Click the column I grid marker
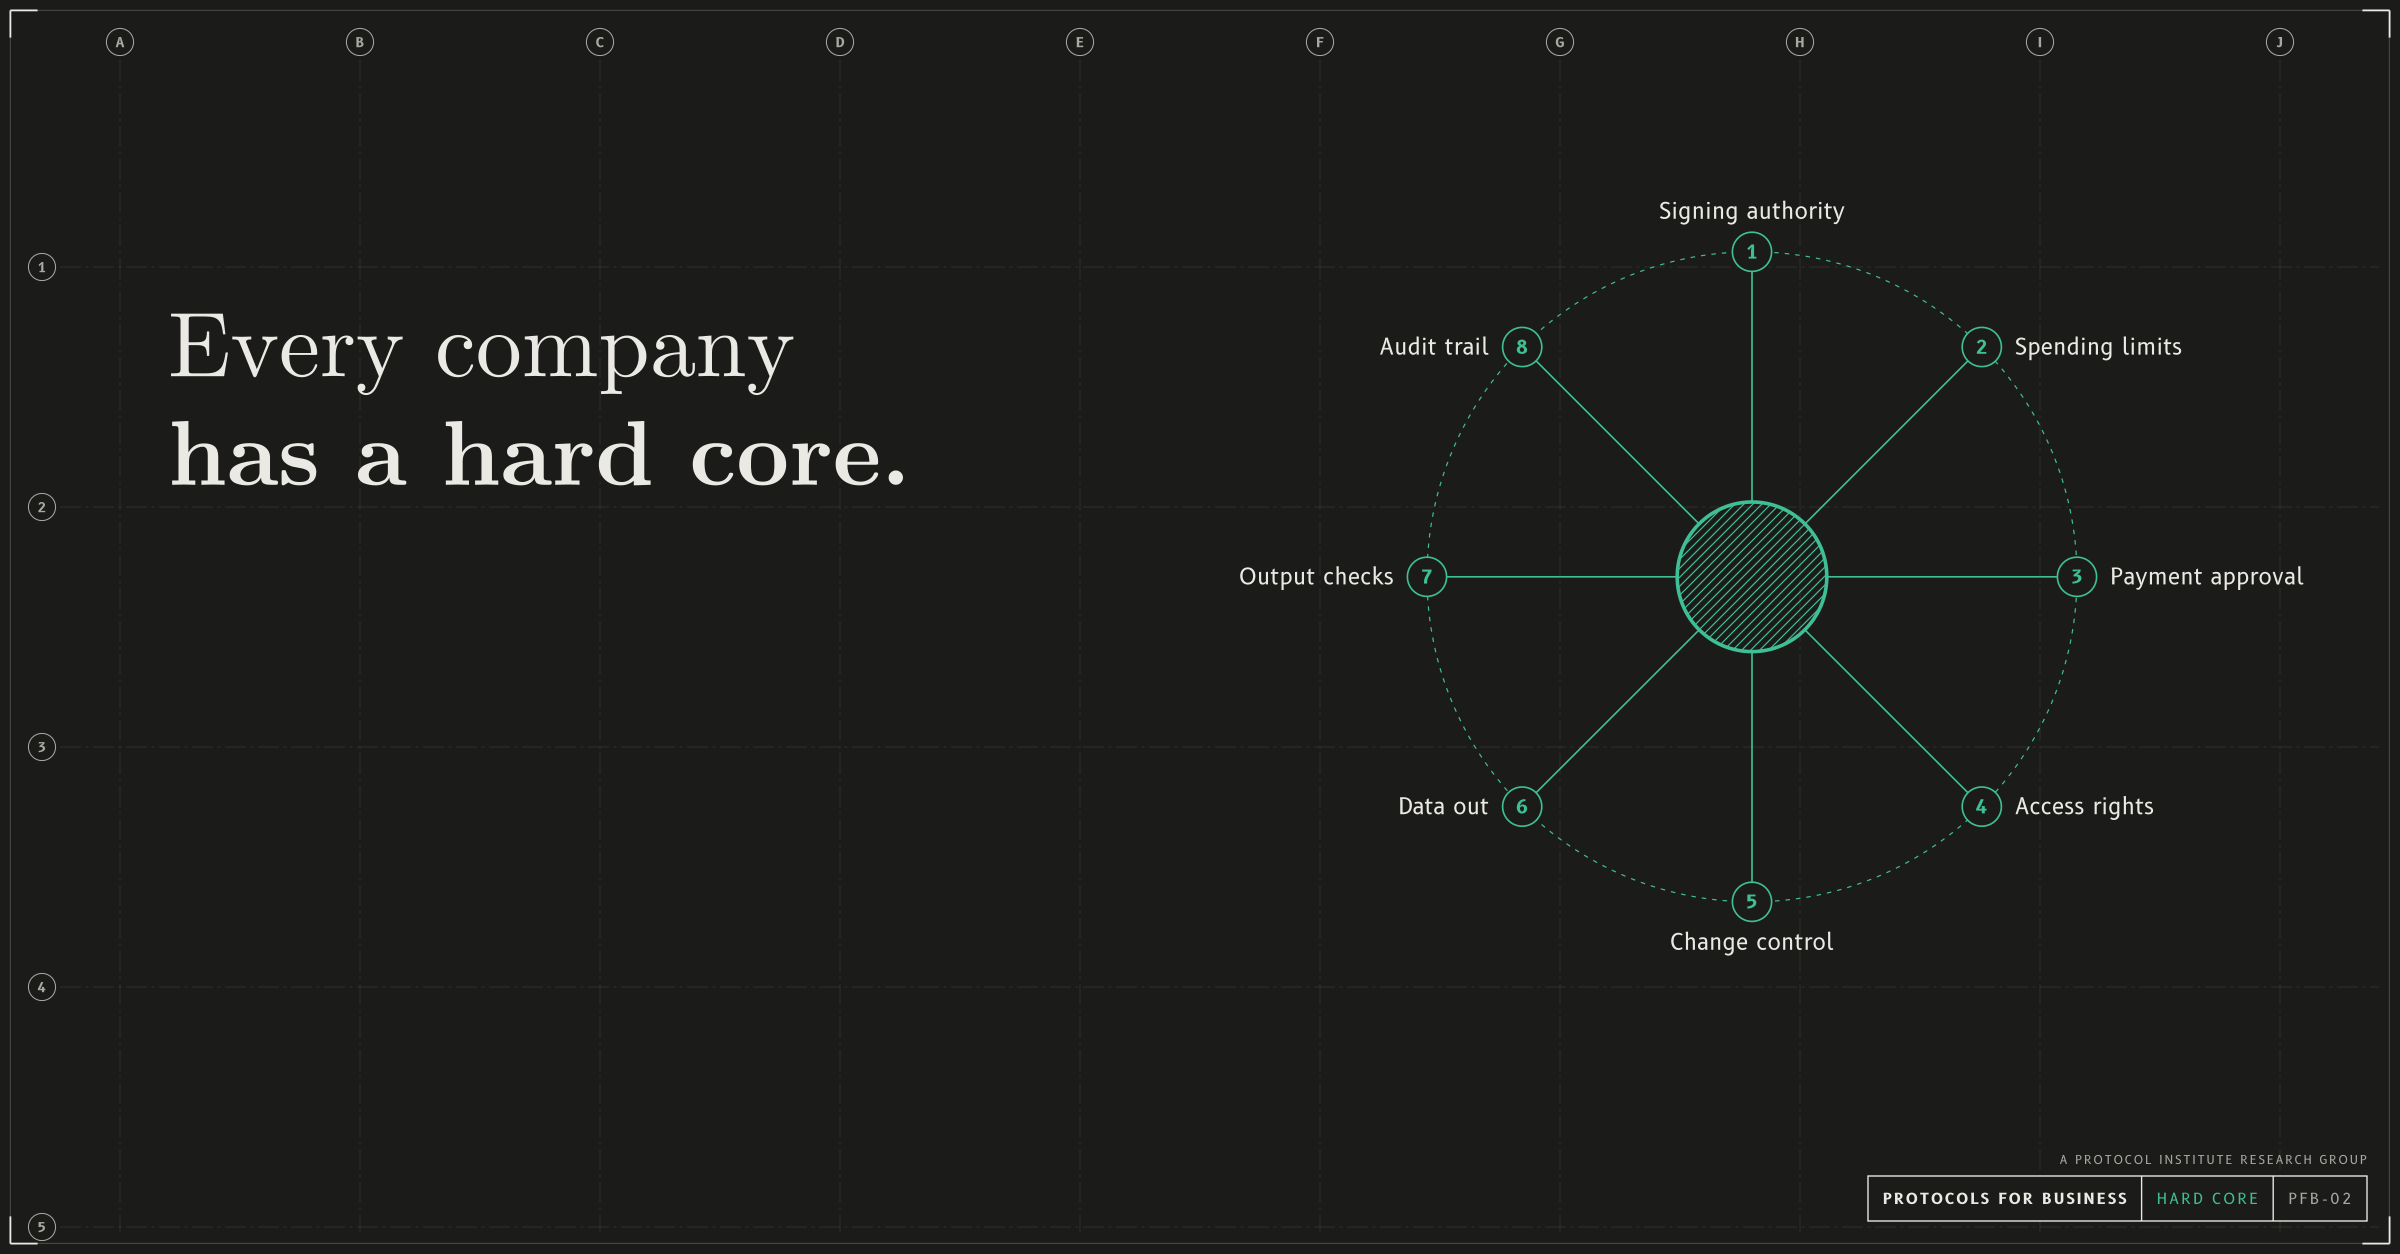 point(2040,42)
